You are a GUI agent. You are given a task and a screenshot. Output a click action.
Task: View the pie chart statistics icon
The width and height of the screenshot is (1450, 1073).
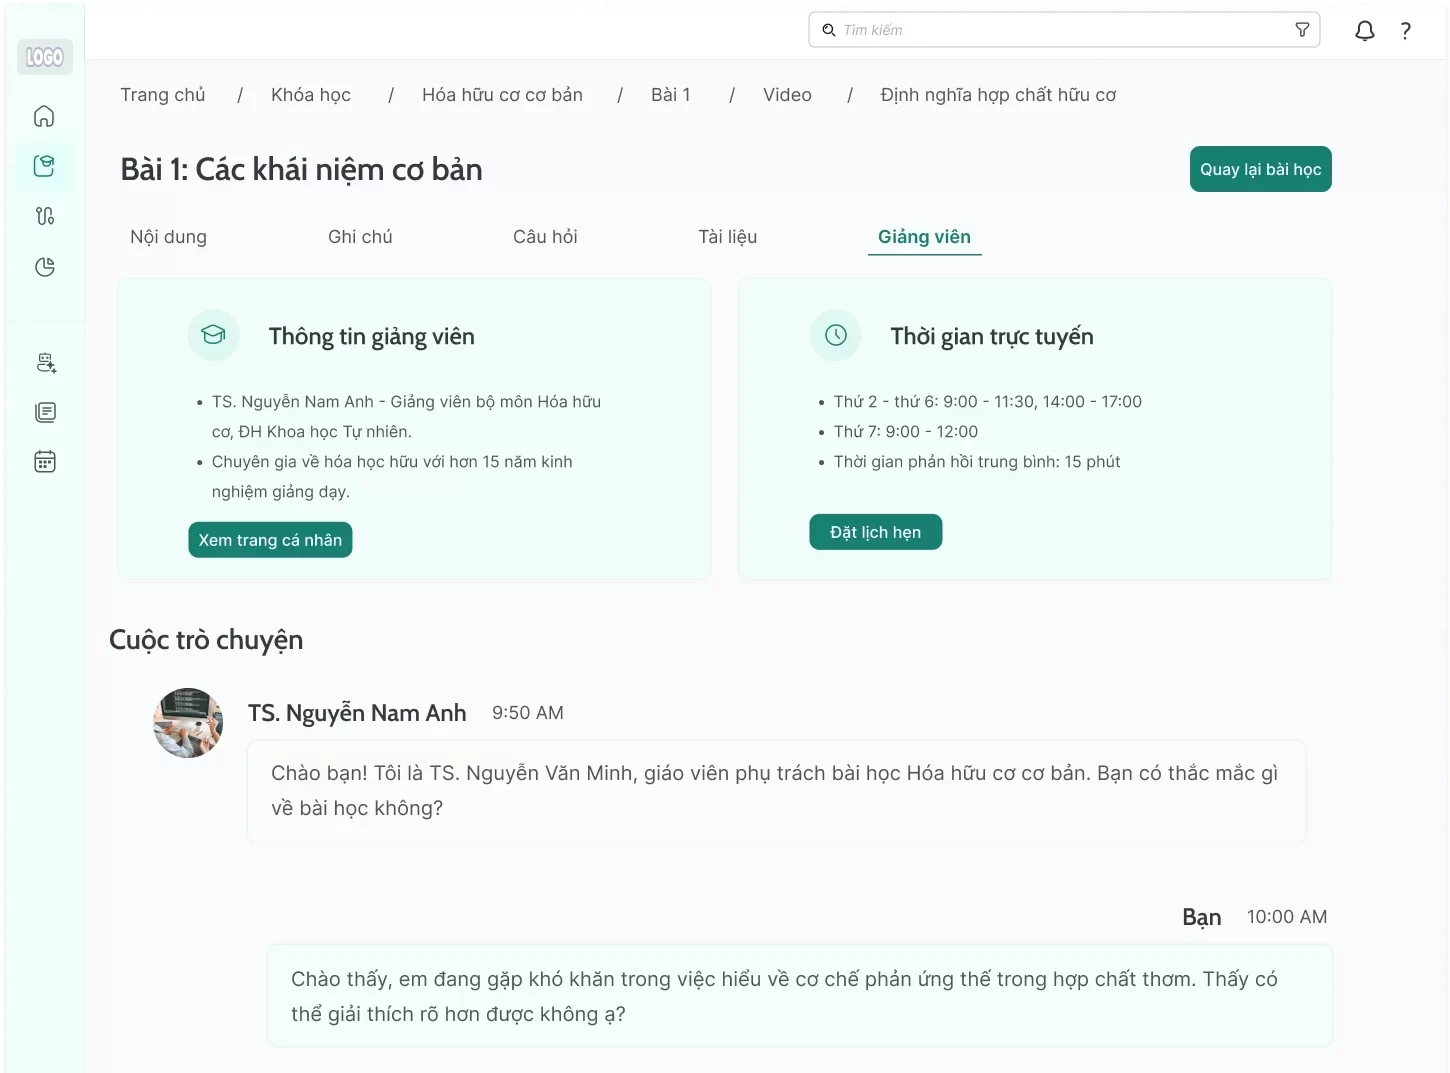[x=44, y=267]
